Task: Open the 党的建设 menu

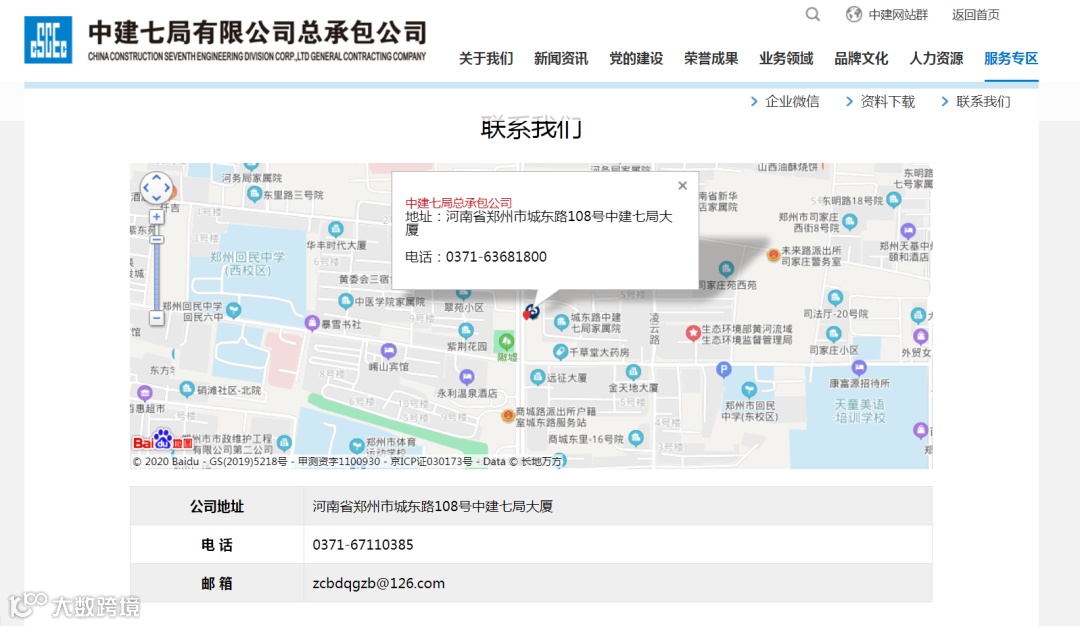Action: click(636, 59)
